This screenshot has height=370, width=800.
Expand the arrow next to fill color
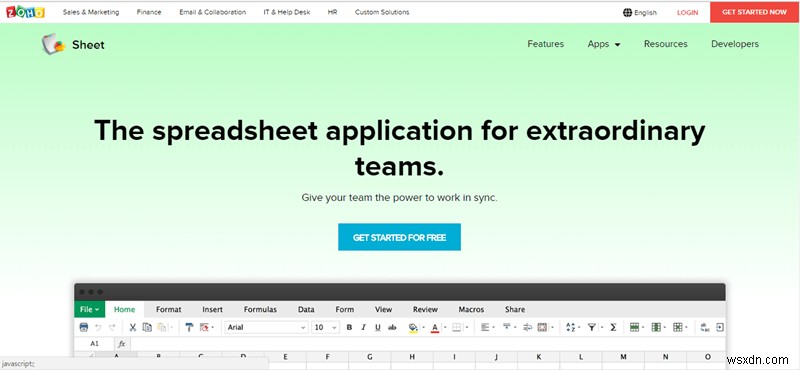(423, 328)
